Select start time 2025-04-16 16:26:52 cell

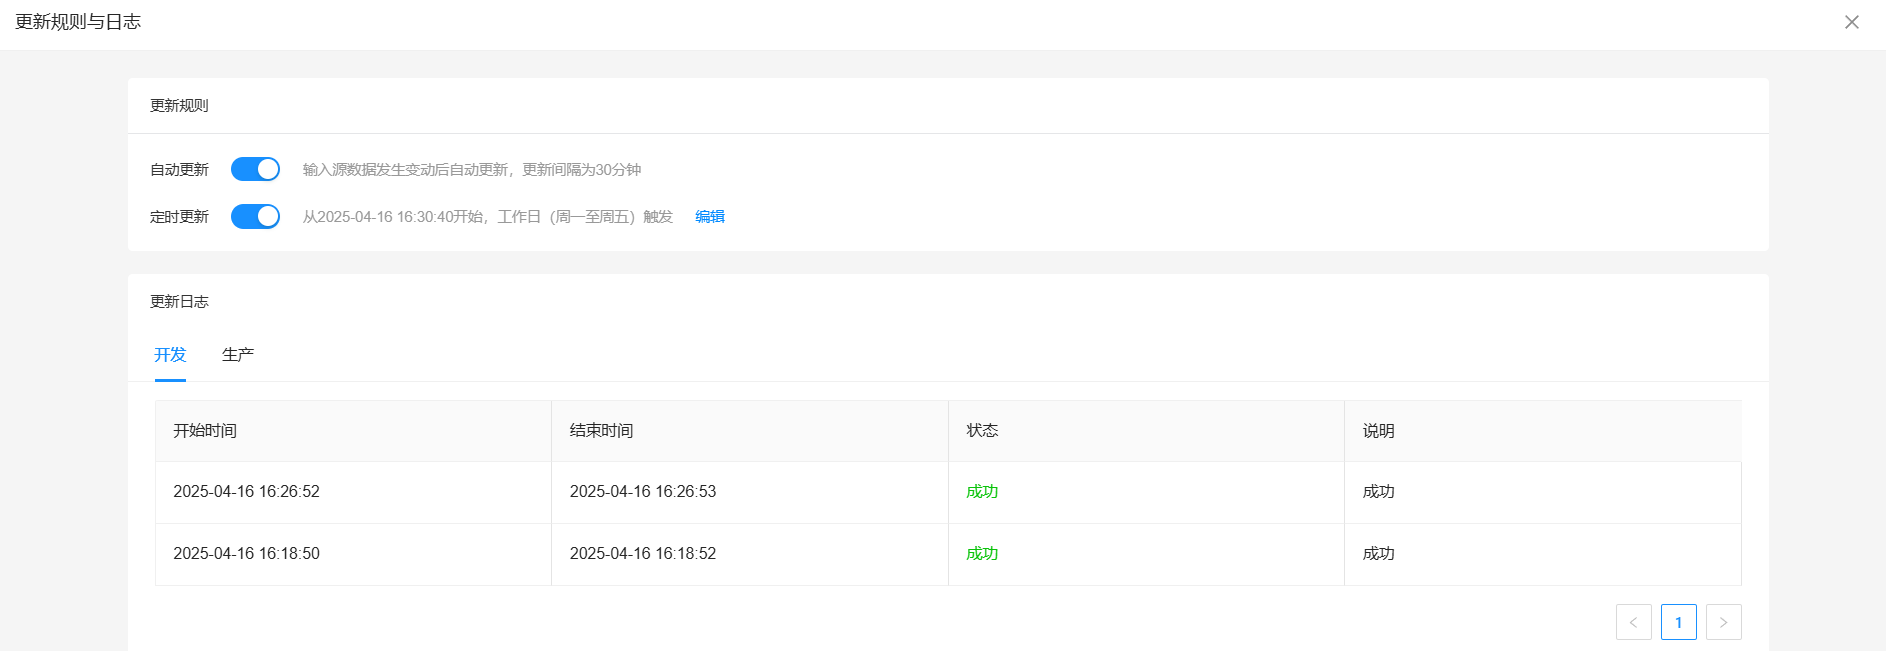point(246,492)
